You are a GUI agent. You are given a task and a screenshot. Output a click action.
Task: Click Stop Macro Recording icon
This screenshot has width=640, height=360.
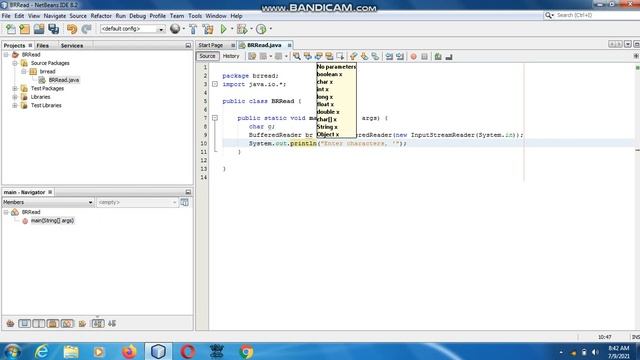(424, 56)
